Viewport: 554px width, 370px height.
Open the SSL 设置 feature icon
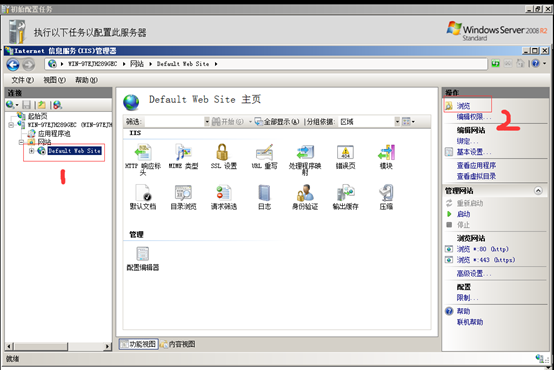coord(223,157)
